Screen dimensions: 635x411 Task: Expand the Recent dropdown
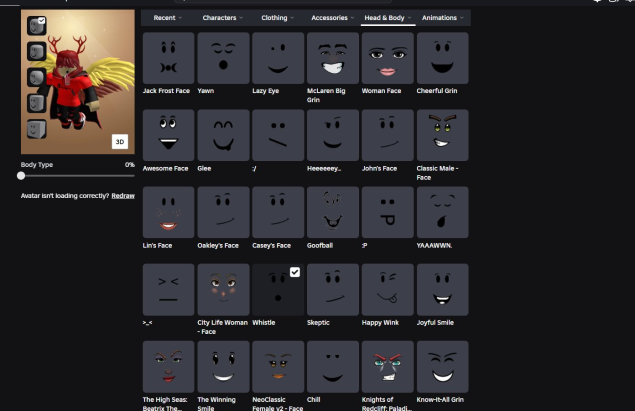point(168,18)
